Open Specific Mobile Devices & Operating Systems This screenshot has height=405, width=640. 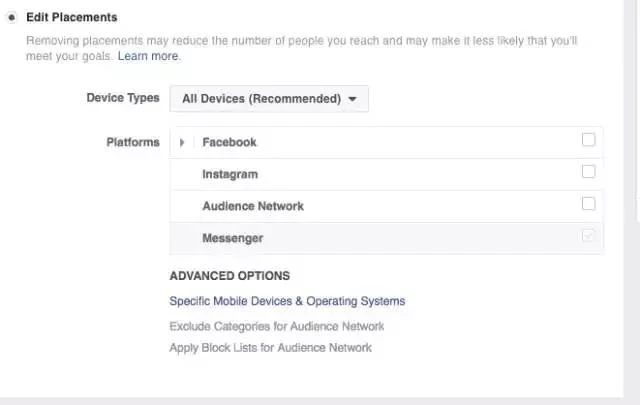pyautogui.click(x=287, y=301)
